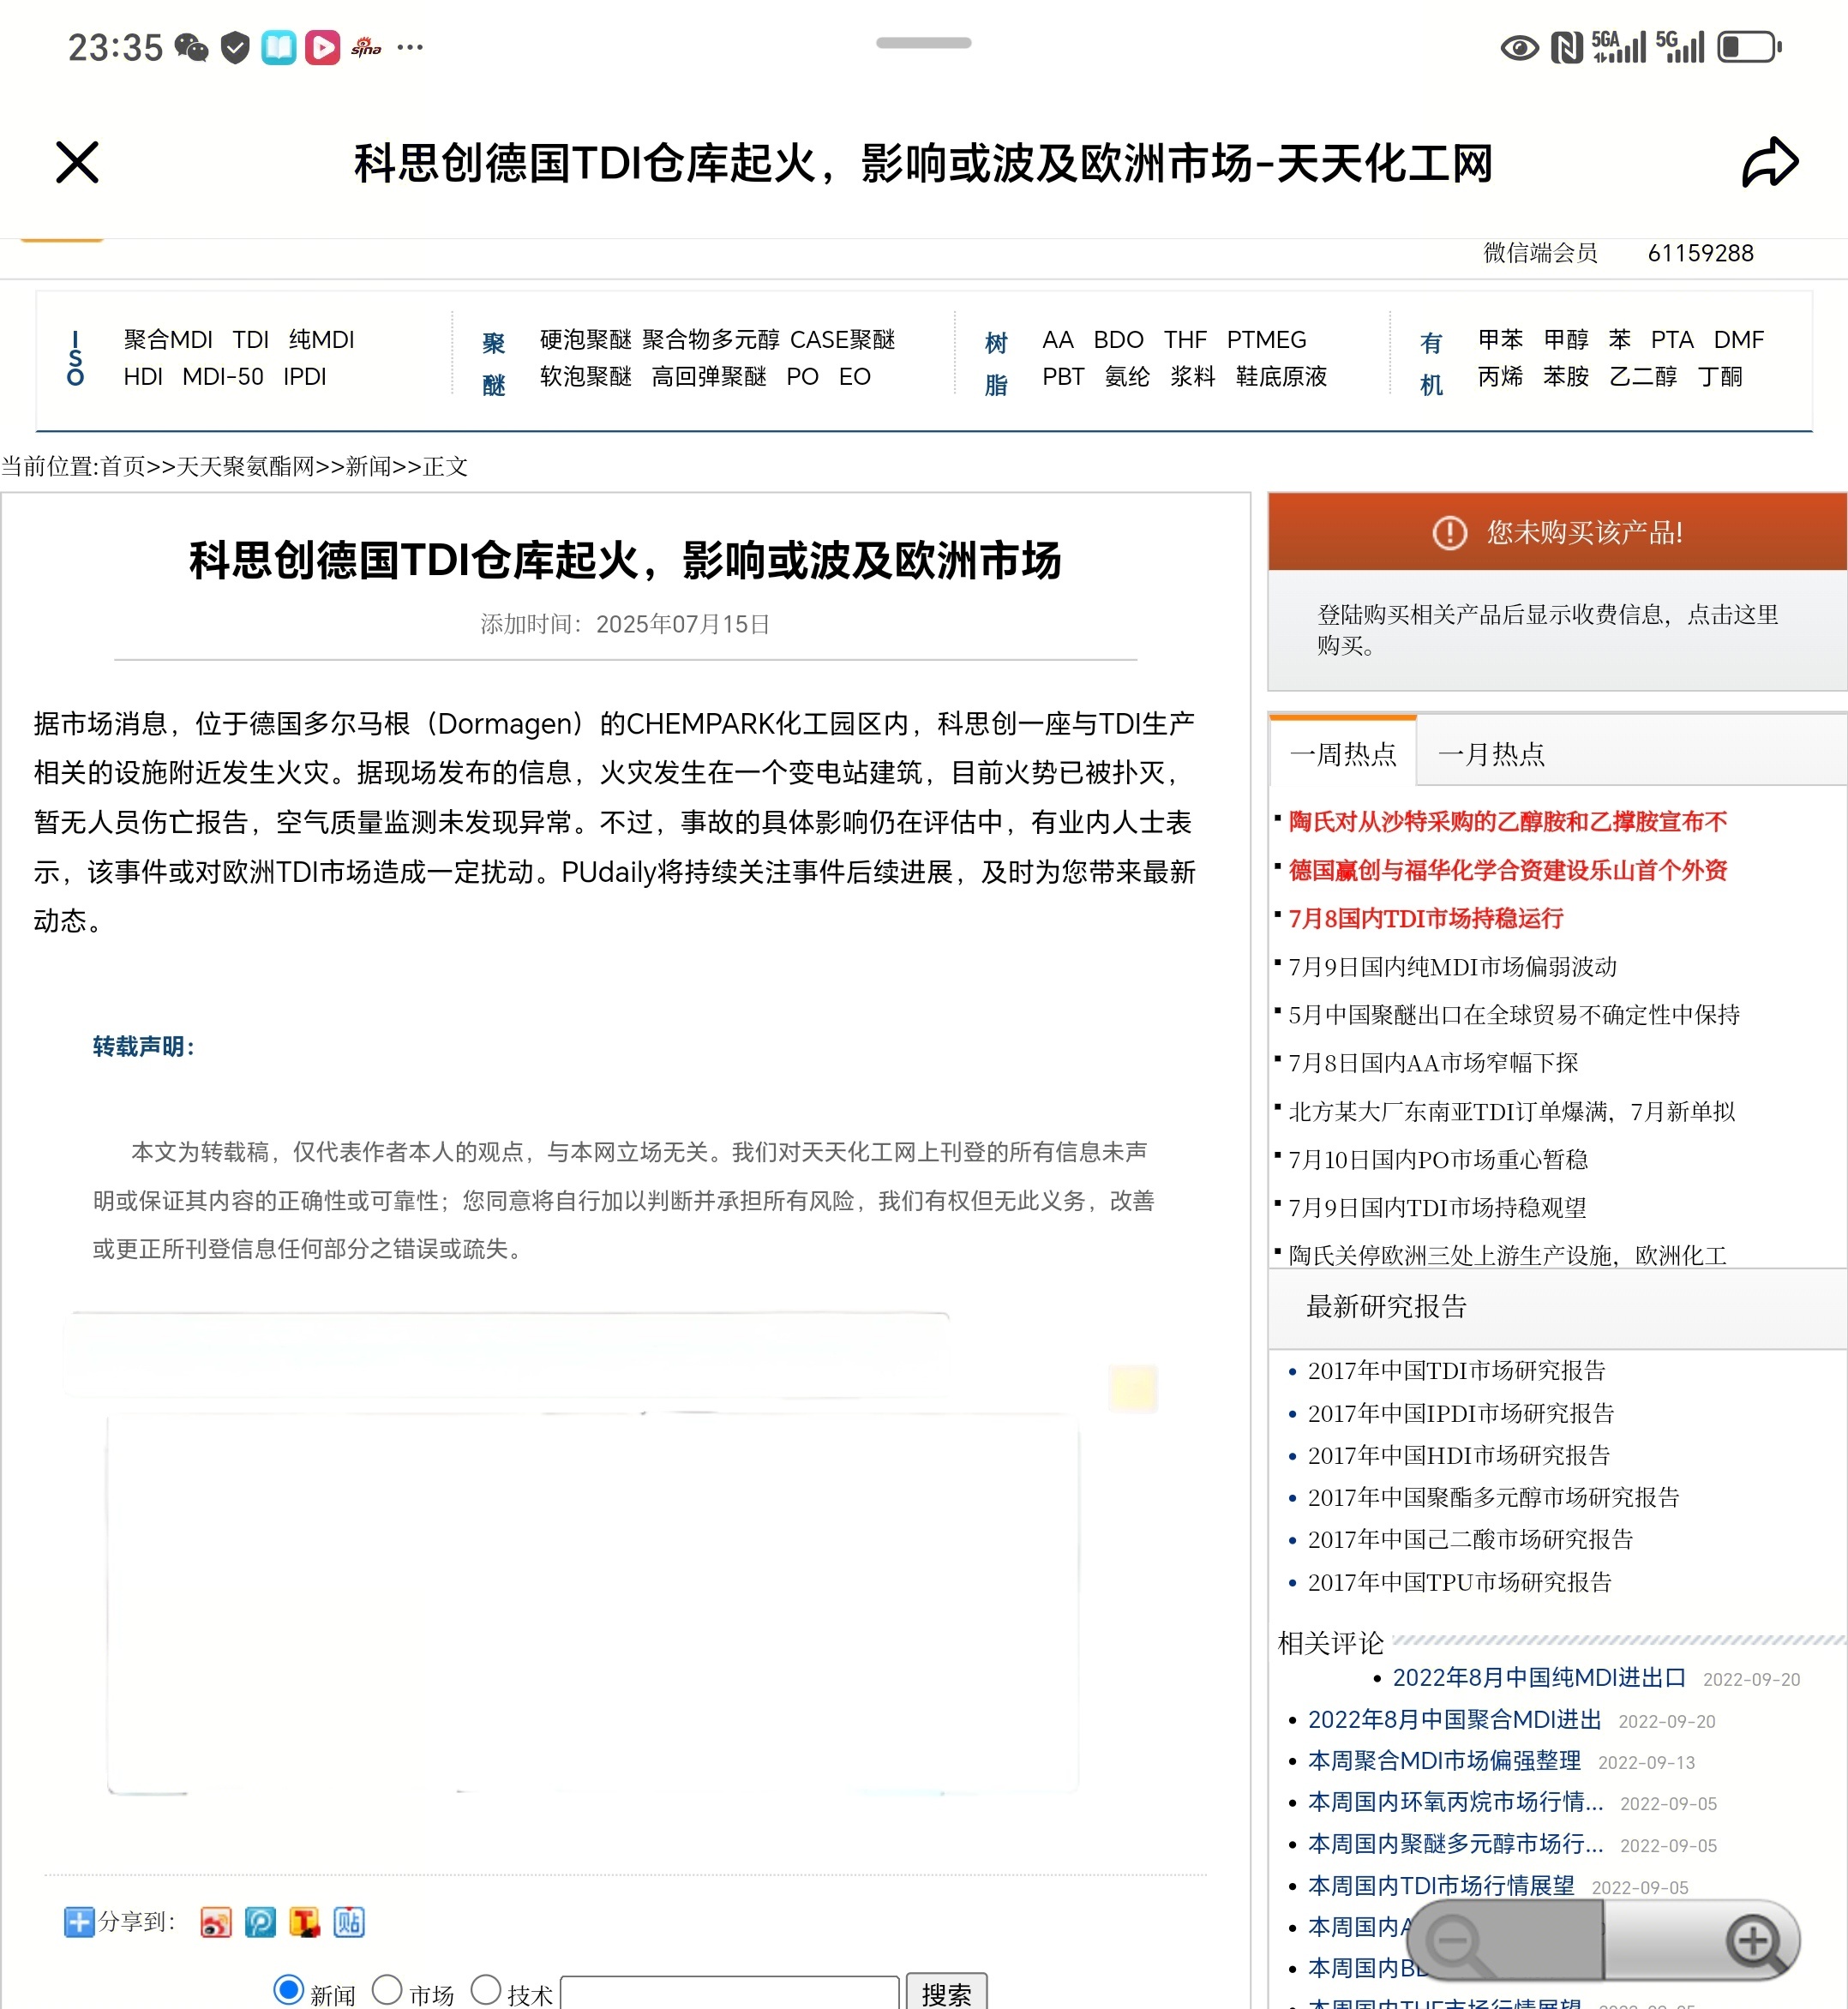Open PTMEG category link
Image resolution: width=1848 pixels, height=2009 pixels.
1266,340
